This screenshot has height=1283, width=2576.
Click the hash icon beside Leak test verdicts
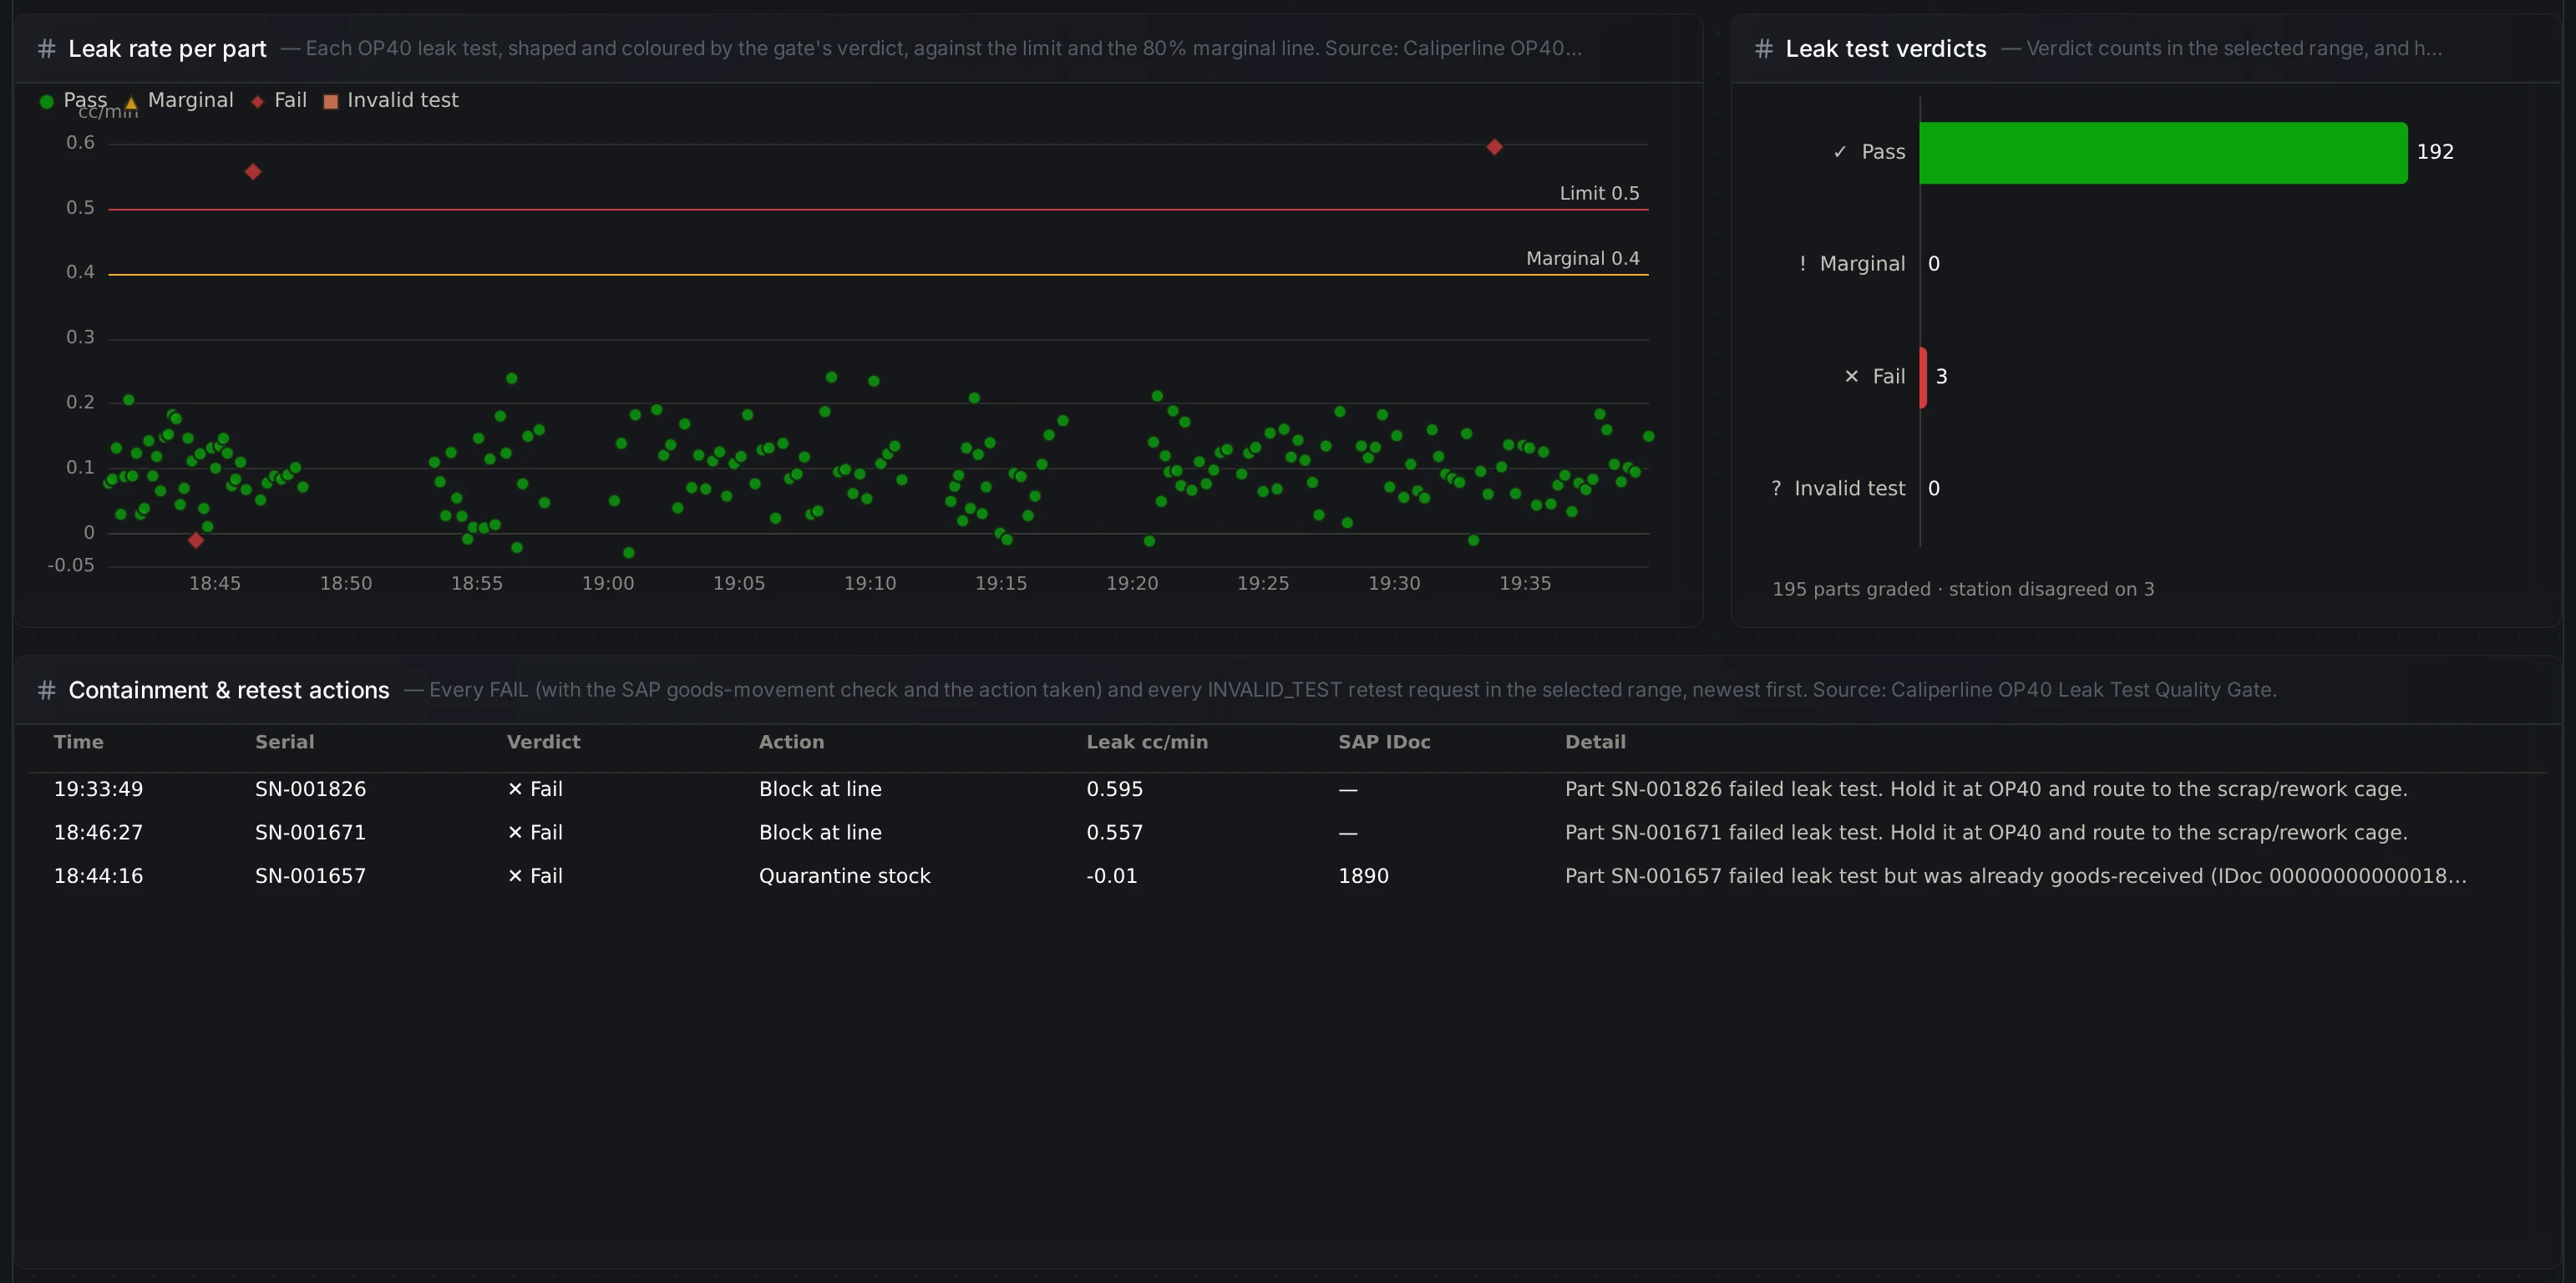1764,49
